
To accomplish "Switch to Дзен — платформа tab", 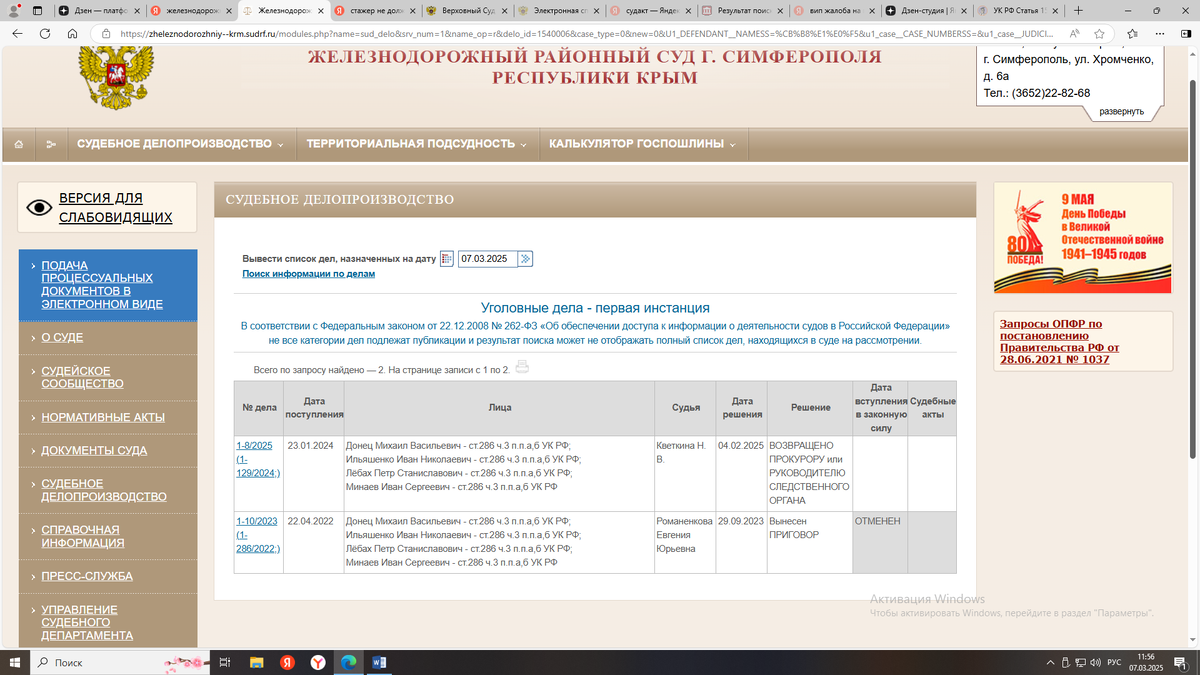I will point(100,10).
